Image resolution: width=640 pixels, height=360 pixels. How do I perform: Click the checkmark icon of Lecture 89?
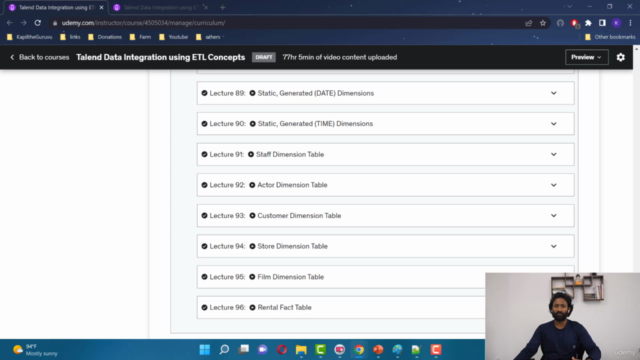click(204, 93)
